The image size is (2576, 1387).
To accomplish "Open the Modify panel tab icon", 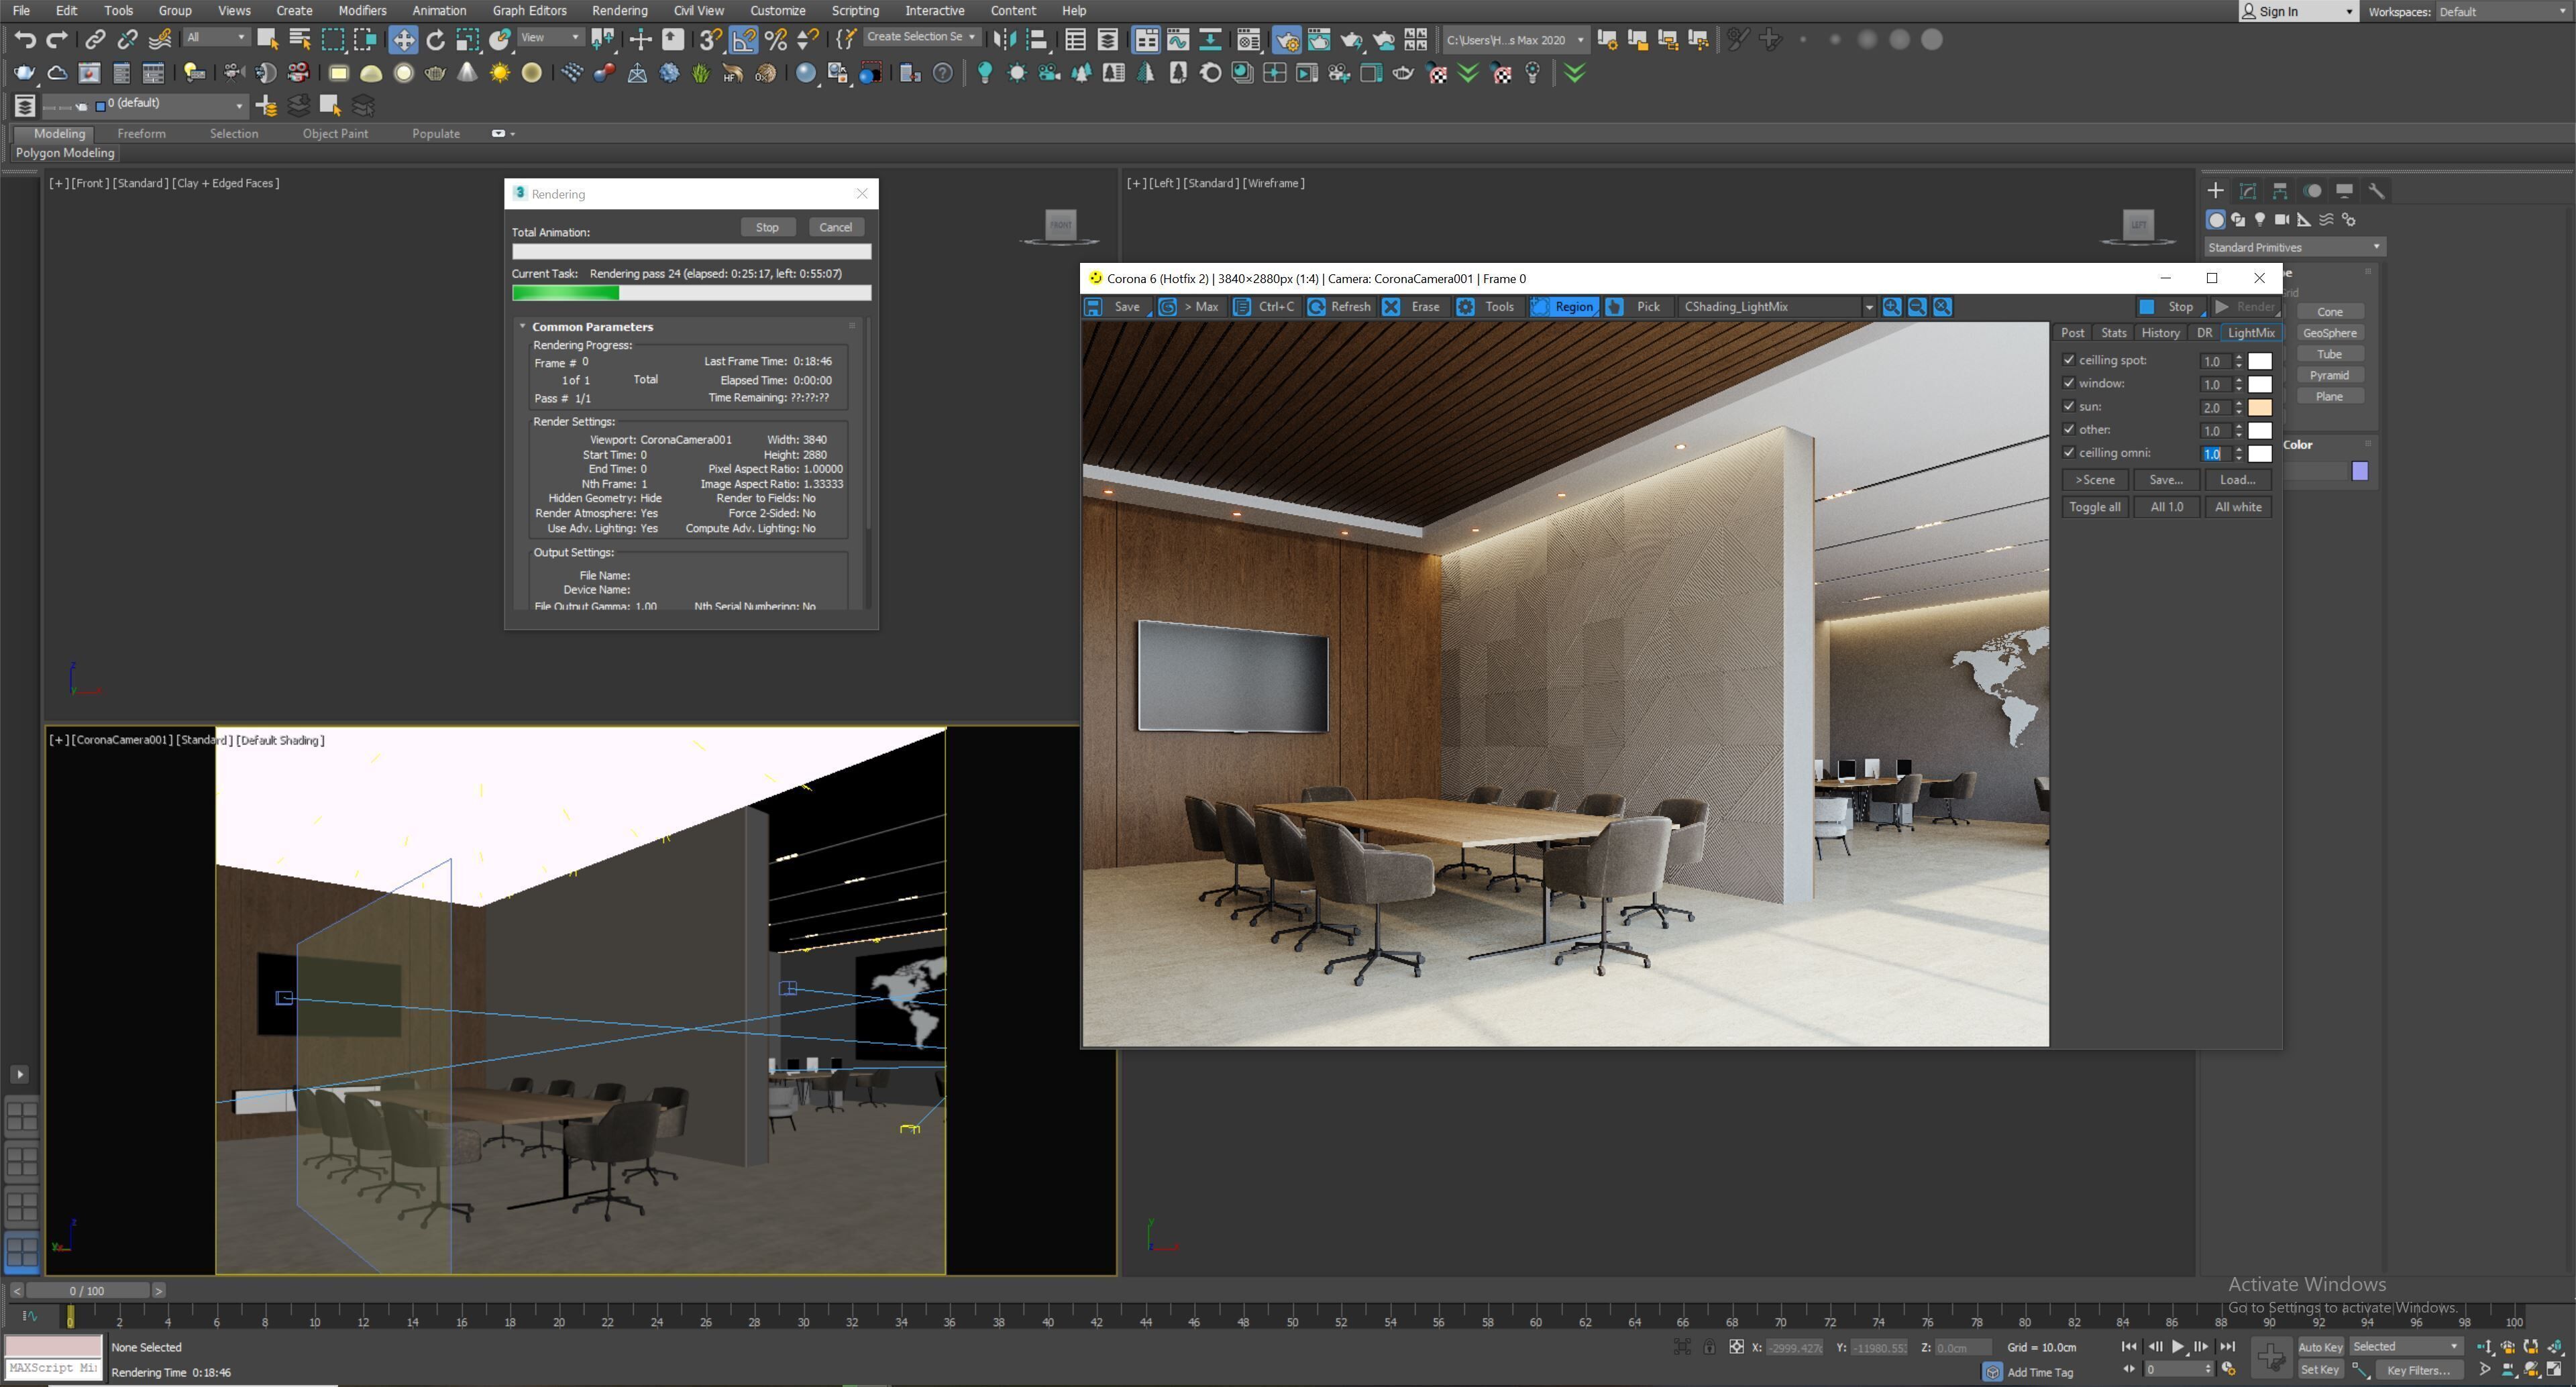I will [2248, 190].
